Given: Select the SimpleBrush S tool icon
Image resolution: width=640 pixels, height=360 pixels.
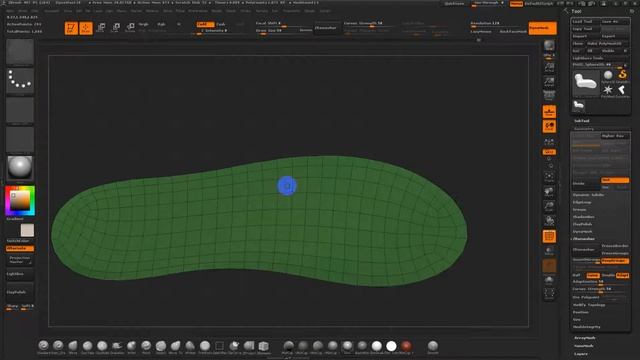Looking at the screenshot, I should [622, 76].
